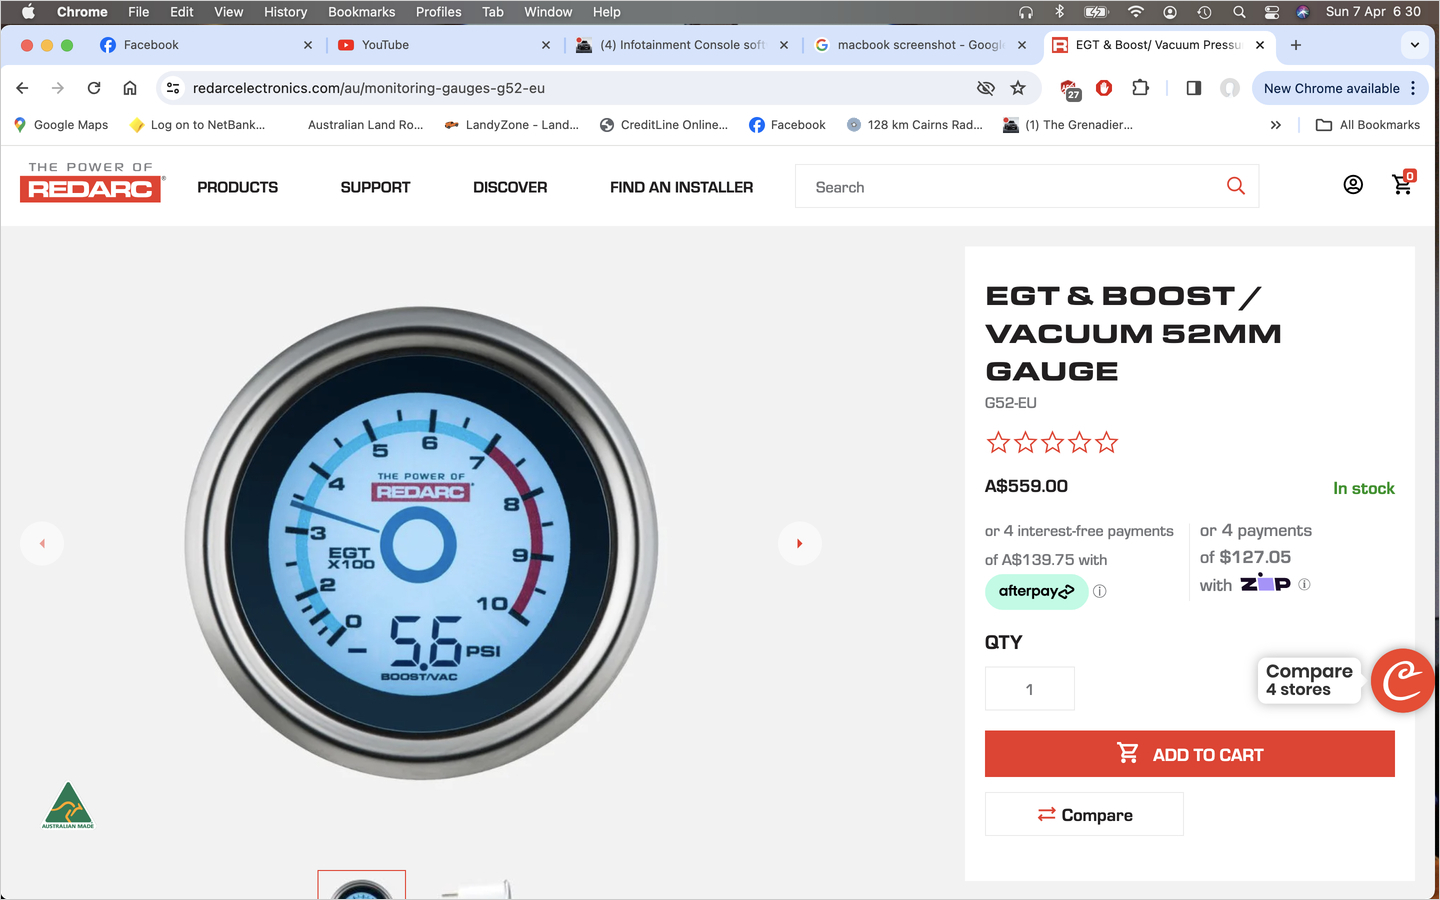Image resolution: width=1440 pixels, height=900 pixels.
Task: Open the Bluetooth menu bar icon
Action: point(1060,12)
